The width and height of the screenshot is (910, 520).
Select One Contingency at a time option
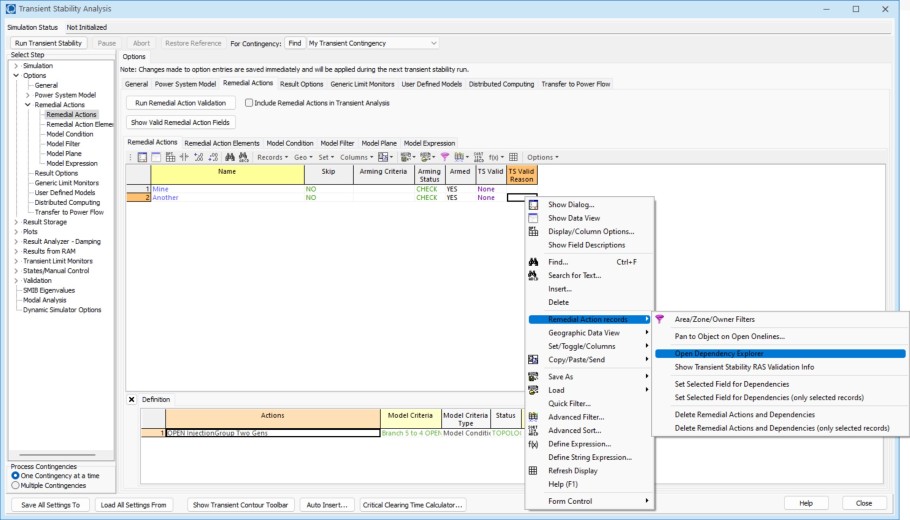(x=16, y=475)
